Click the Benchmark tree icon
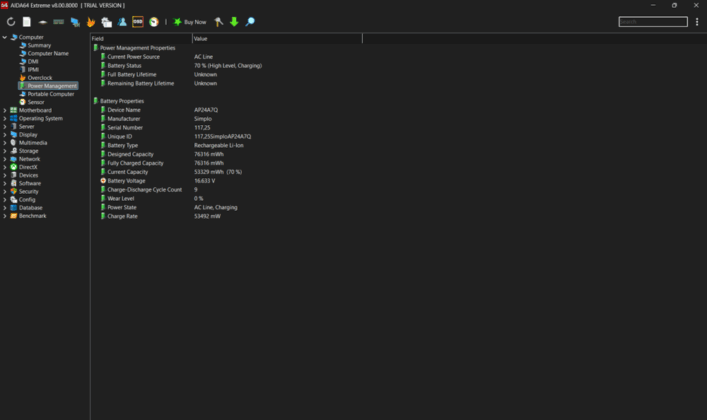 [x=14, y=216]
